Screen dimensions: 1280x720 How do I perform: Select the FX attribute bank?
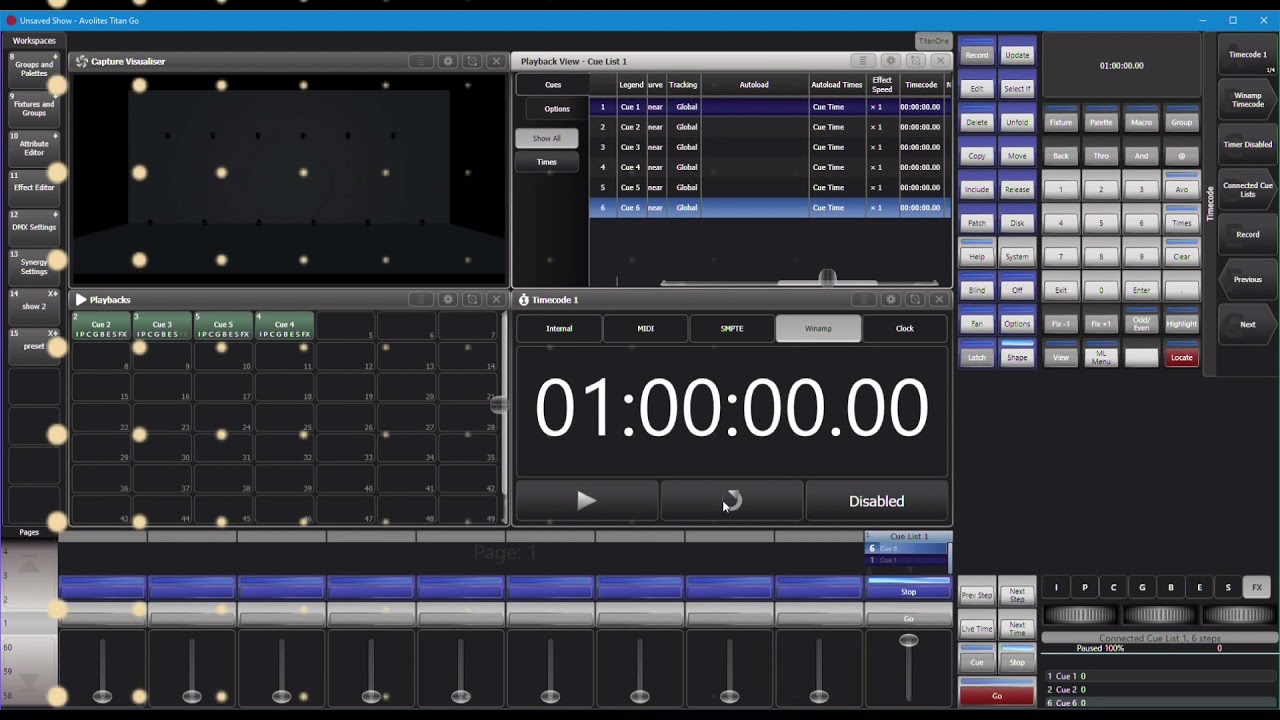pyautogui.click(x=1257, y=588)
